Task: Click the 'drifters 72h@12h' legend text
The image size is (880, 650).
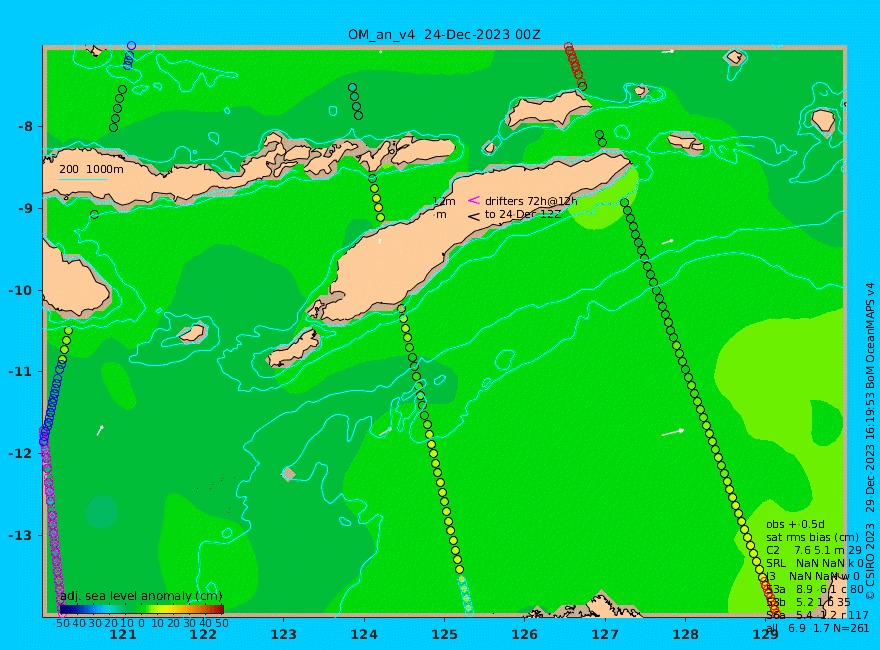Action: [531, 201]
